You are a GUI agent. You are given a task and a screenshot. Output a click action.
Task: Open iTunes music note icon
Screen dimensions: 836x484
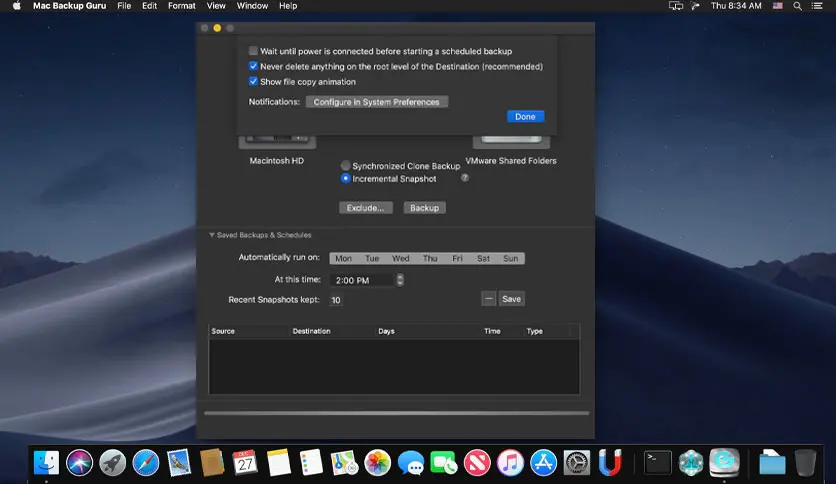(510, 462)
